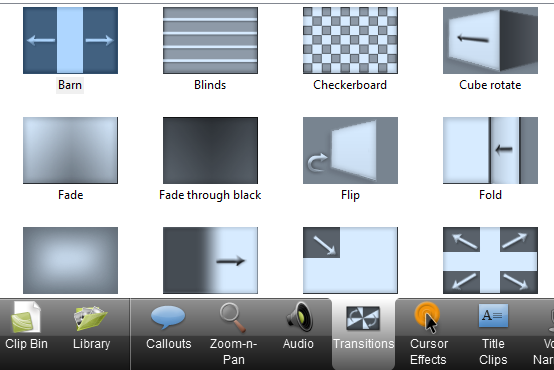The image size is (554, 370).
Task: Open the Library tab
Action: pos(92,327)
